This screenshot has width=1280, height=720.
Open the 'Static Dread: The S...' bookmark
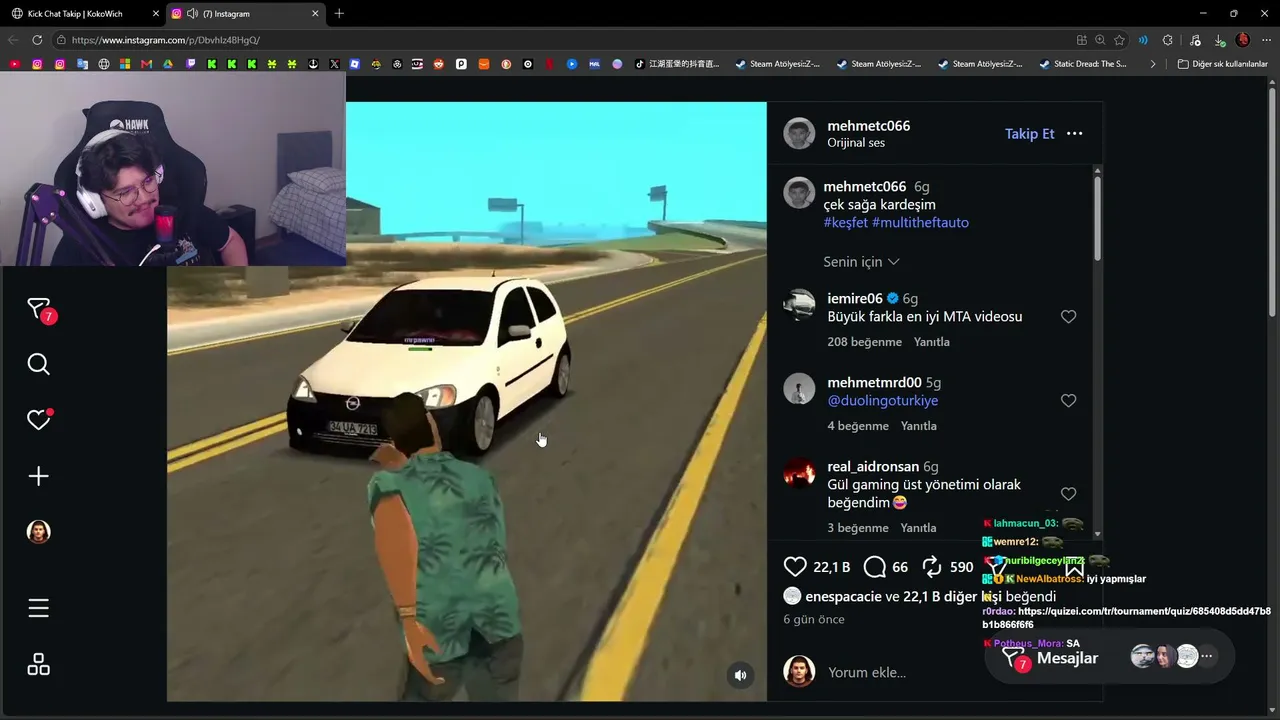pos(1082,64)
